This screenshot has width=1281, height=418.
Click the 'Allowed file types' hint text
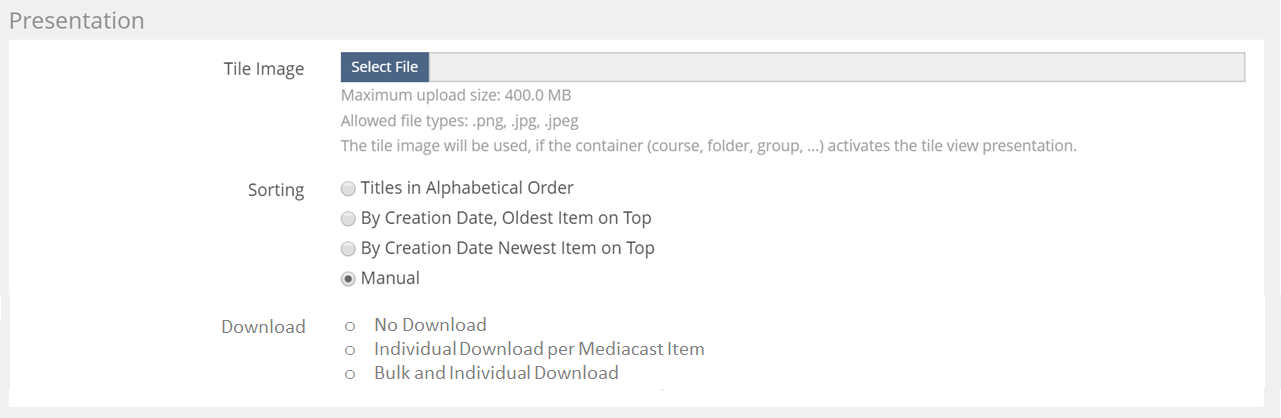point(460,121)
